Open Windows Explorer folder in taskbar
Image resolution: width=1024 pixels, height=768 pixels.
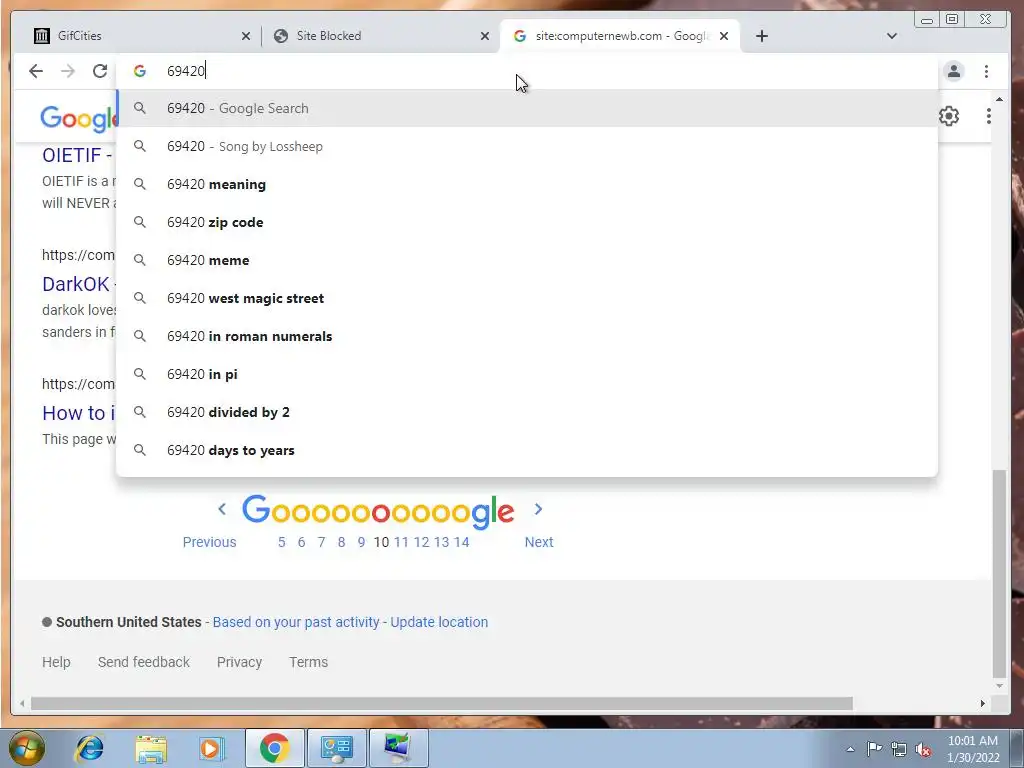151,749
